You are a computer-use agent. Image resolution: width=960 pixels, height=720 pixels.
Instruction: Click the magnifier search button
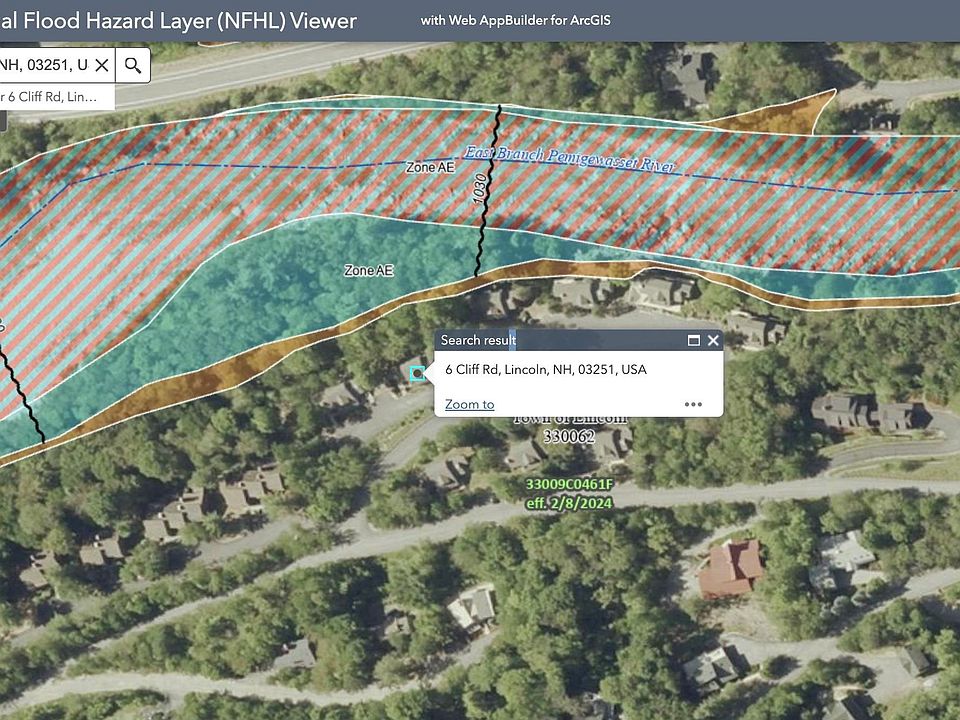[x=132, y=66]
